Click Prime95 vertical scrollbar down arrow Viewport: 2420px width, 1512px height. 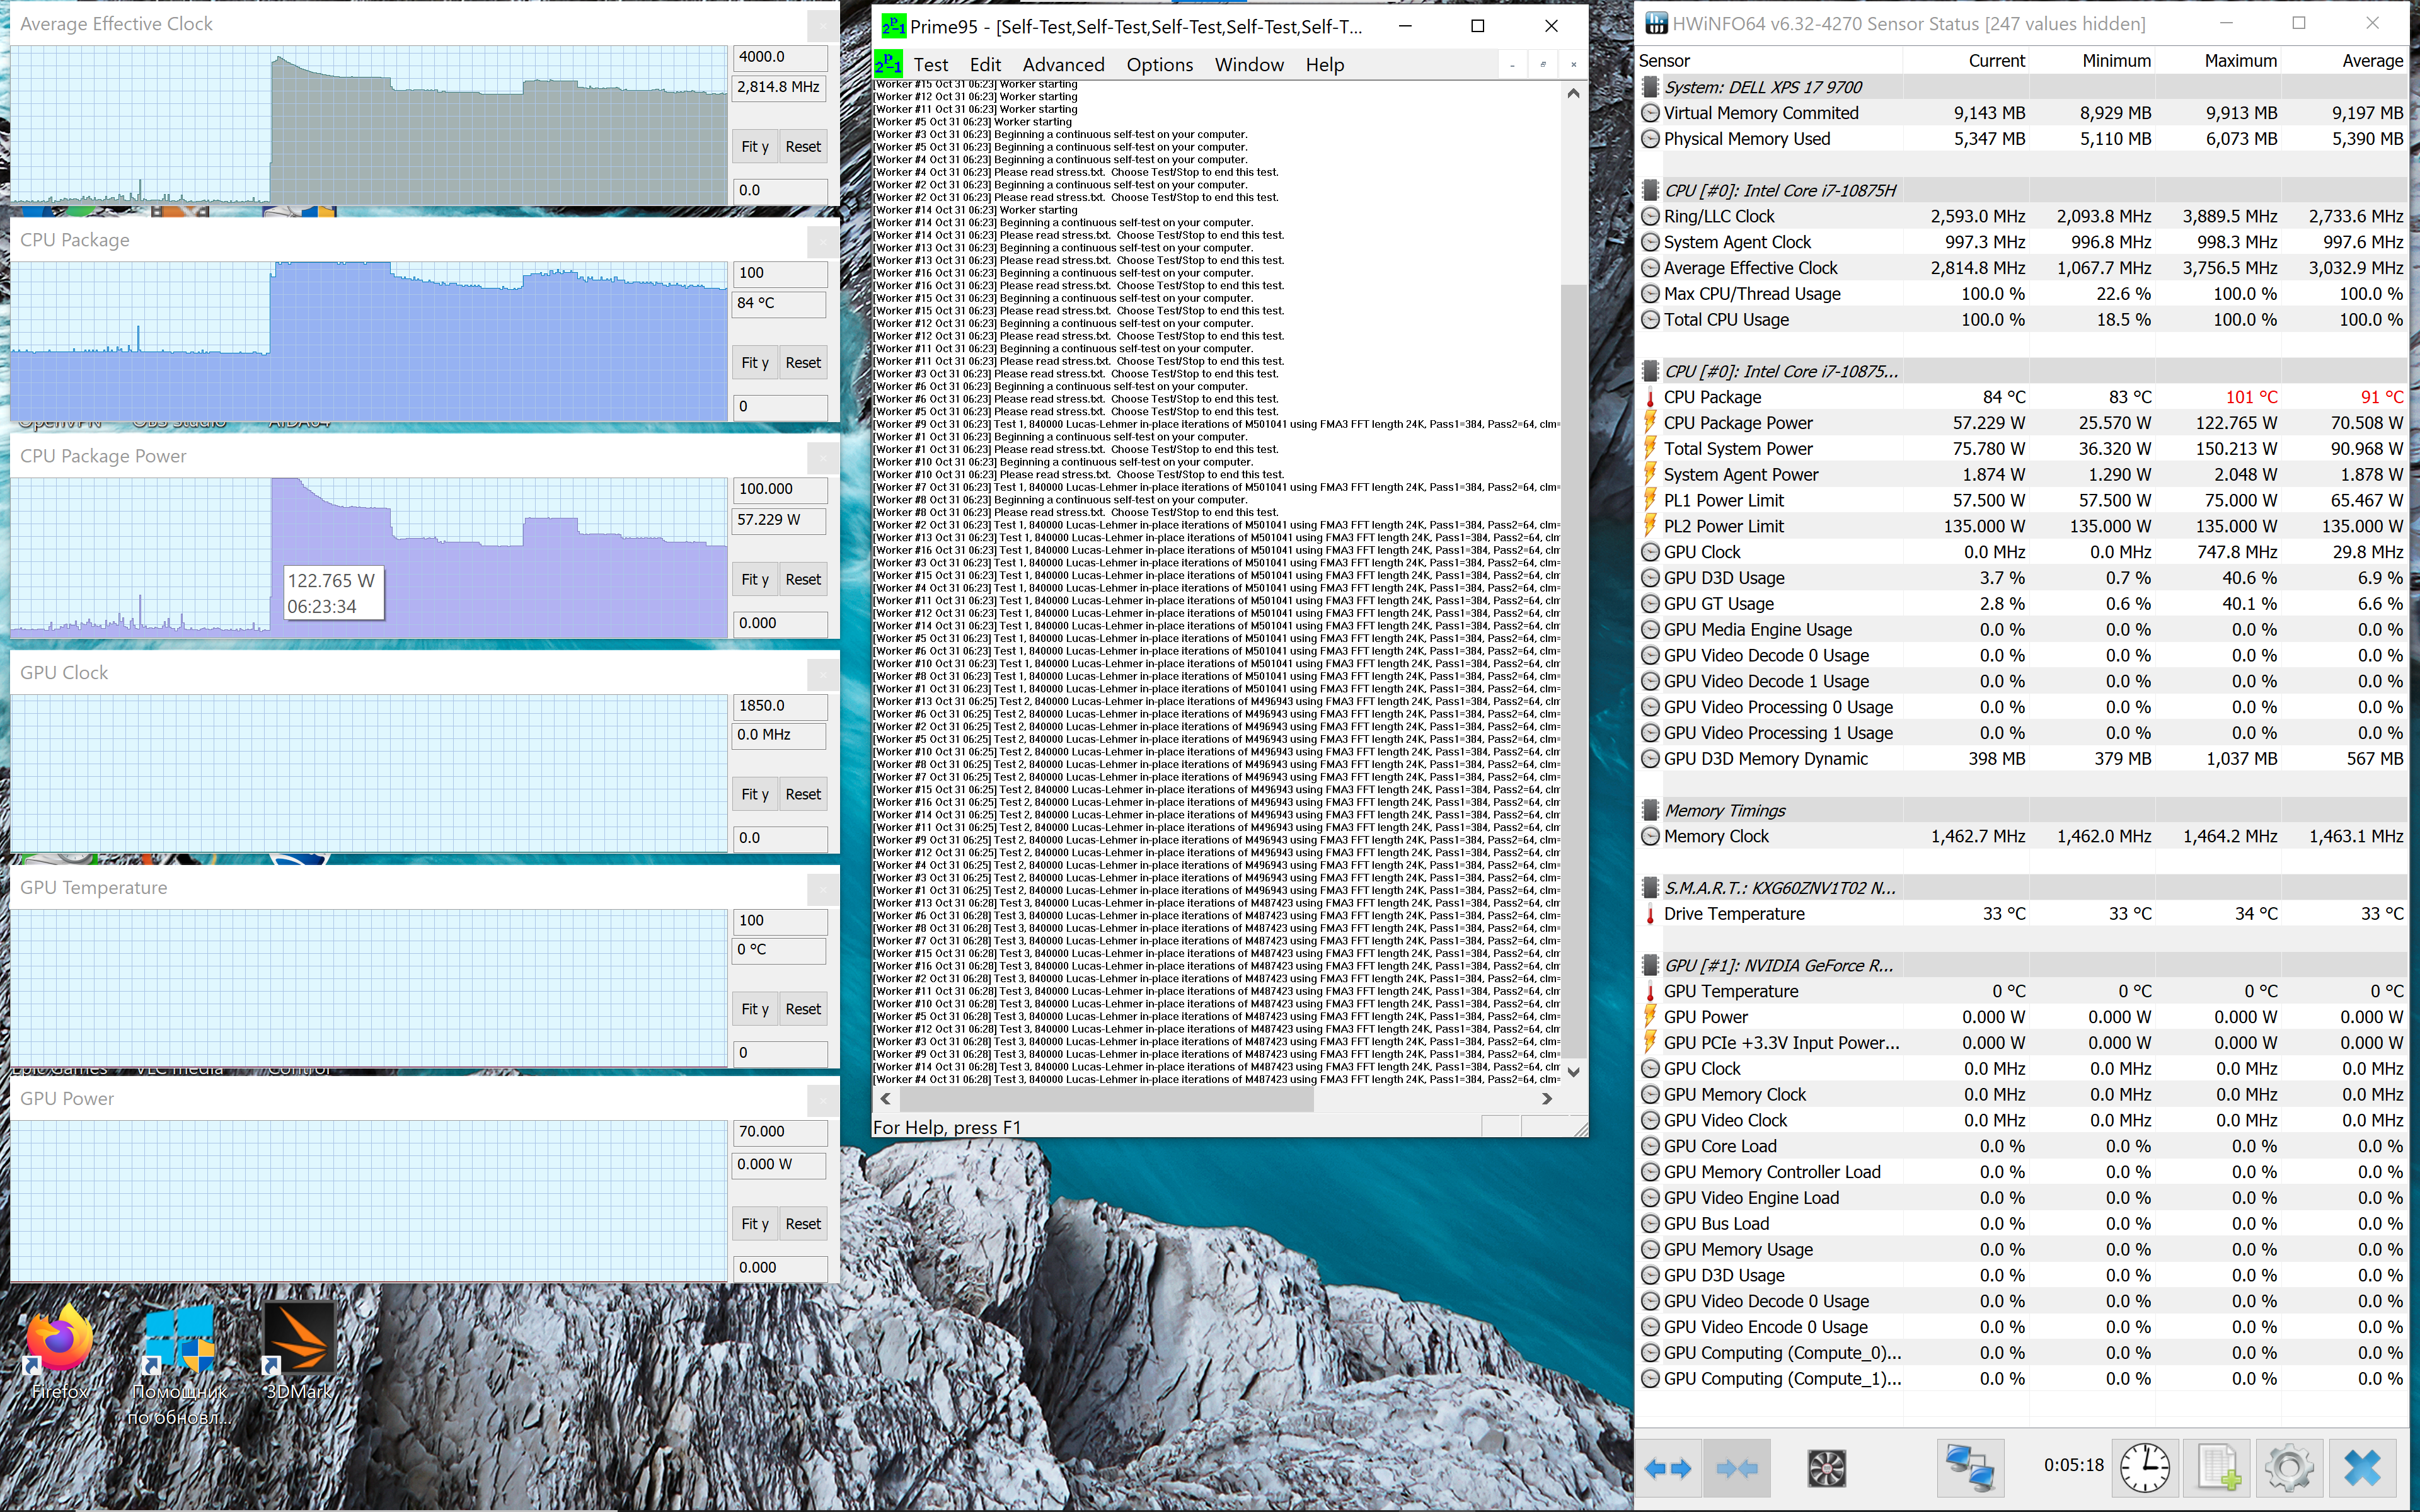tap(1573, 1072)
